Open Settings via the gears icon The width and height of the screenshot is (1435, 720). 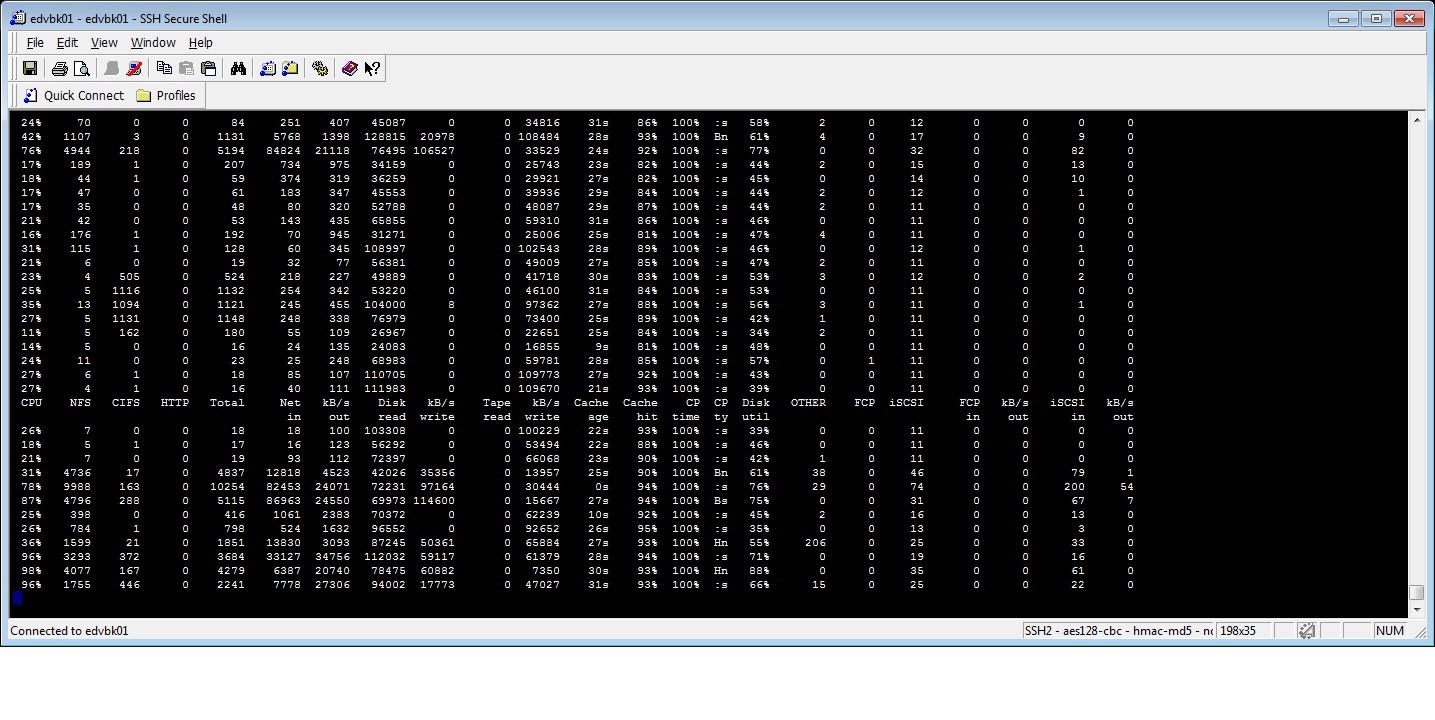[320, 69]
